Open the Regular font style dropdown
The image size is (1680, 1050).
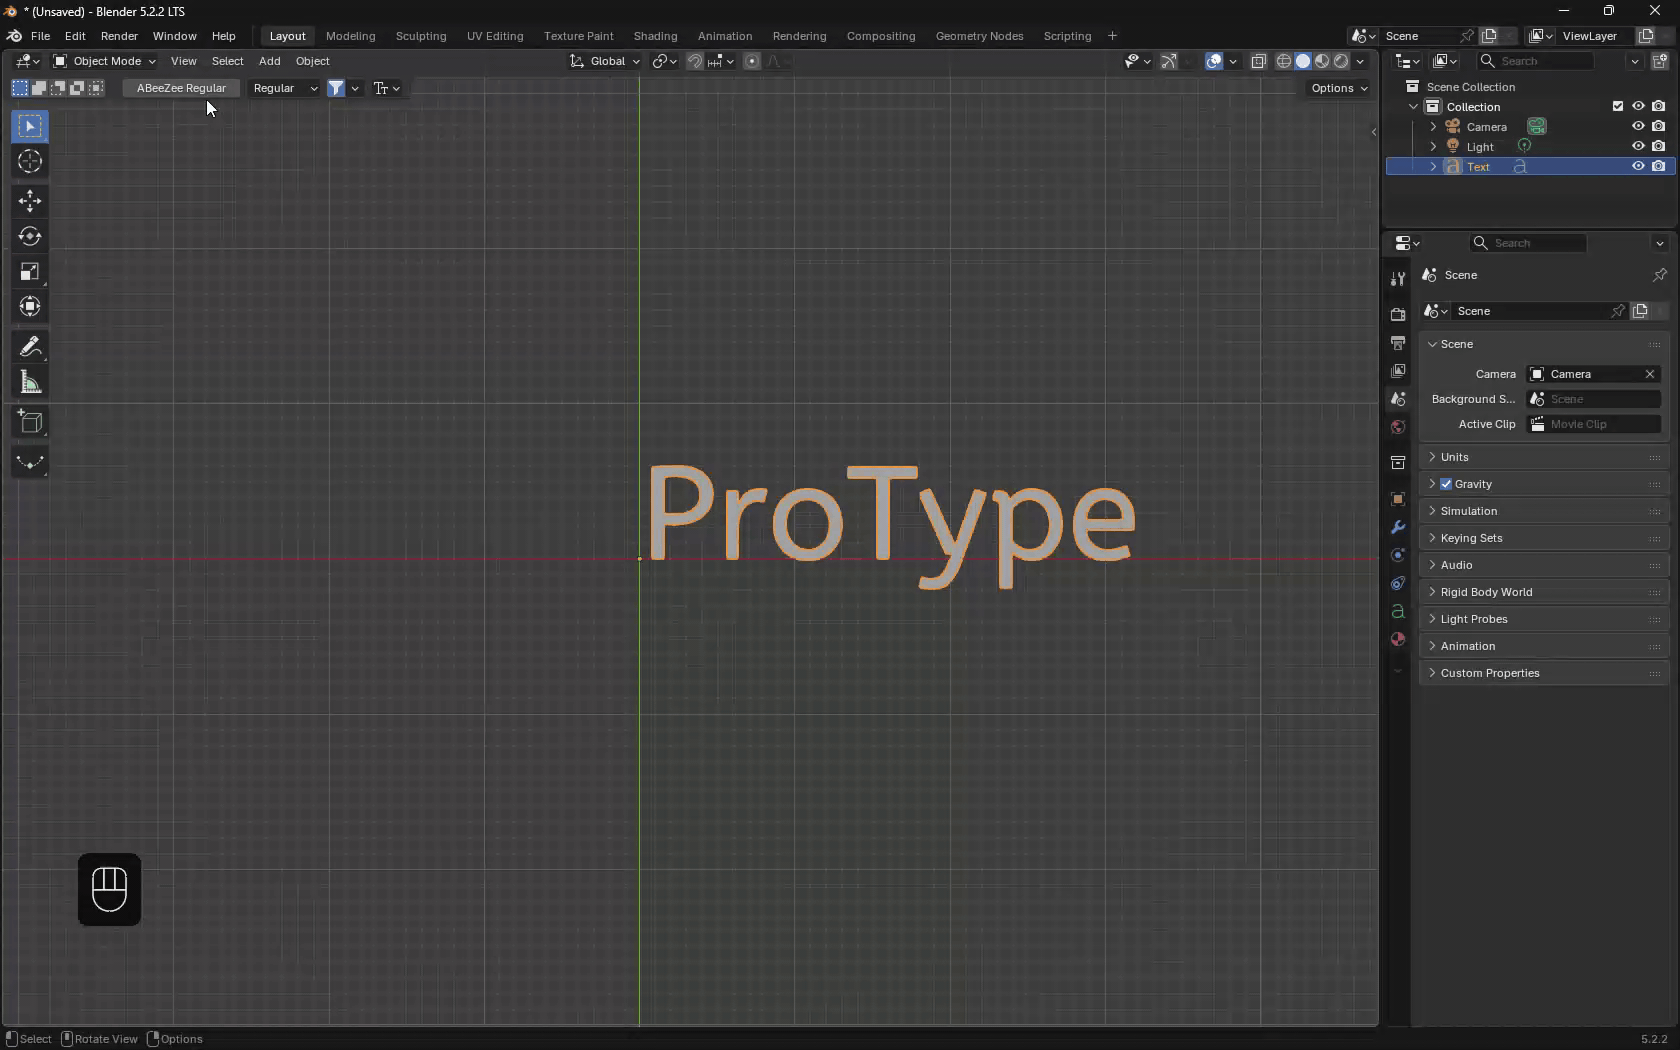point(285,88)
